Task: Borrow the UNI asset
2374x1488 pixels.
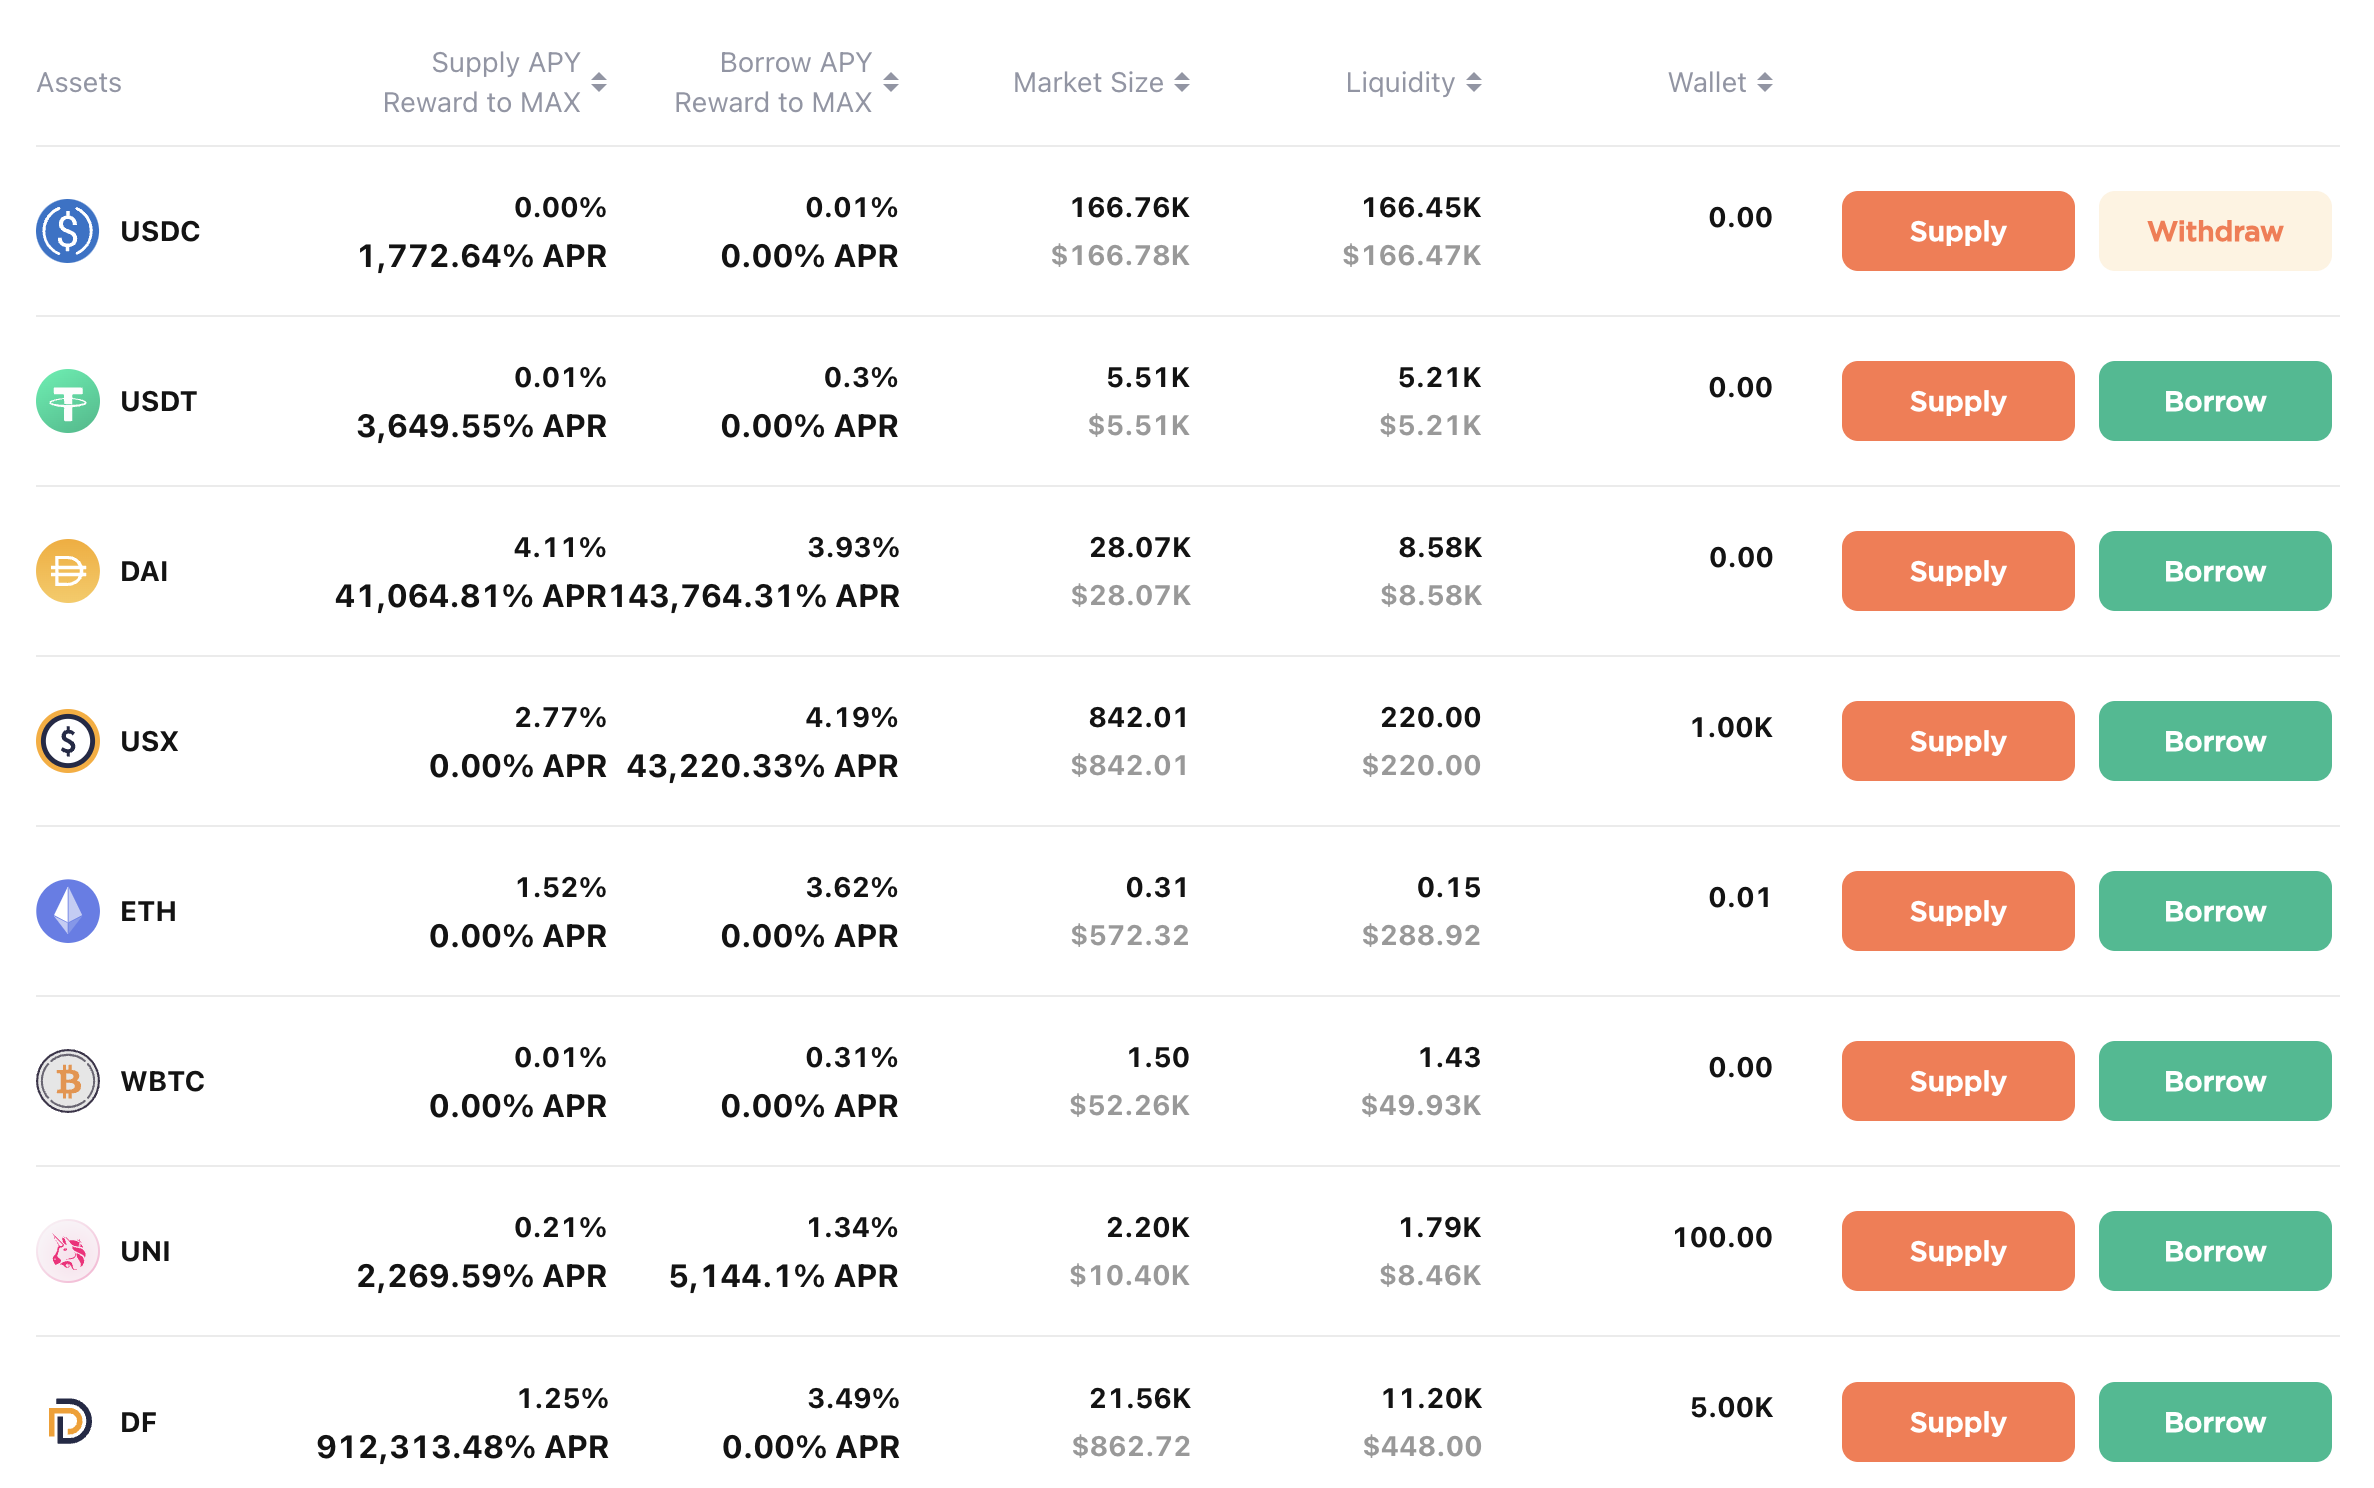Action: pos(2214,1251)
